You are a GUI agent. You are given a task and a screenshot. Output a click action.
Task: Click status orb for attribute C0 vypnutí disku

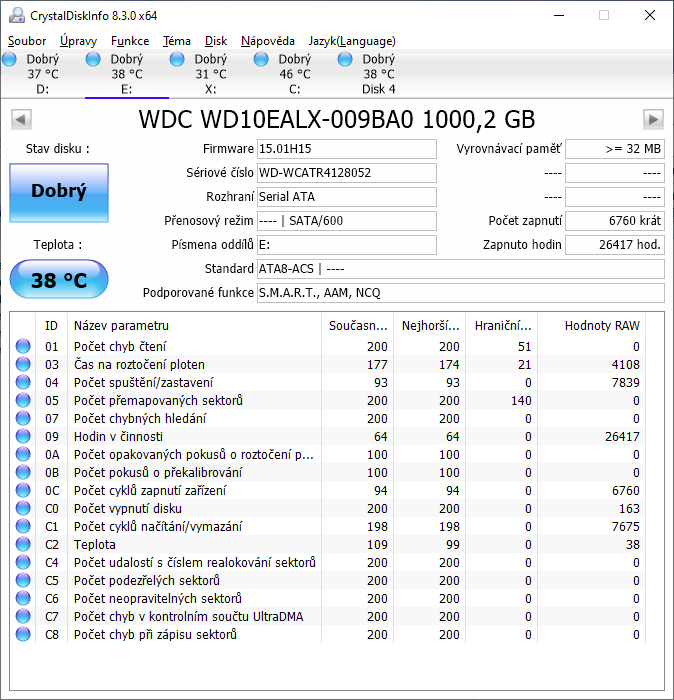click(x=23, y=508)
